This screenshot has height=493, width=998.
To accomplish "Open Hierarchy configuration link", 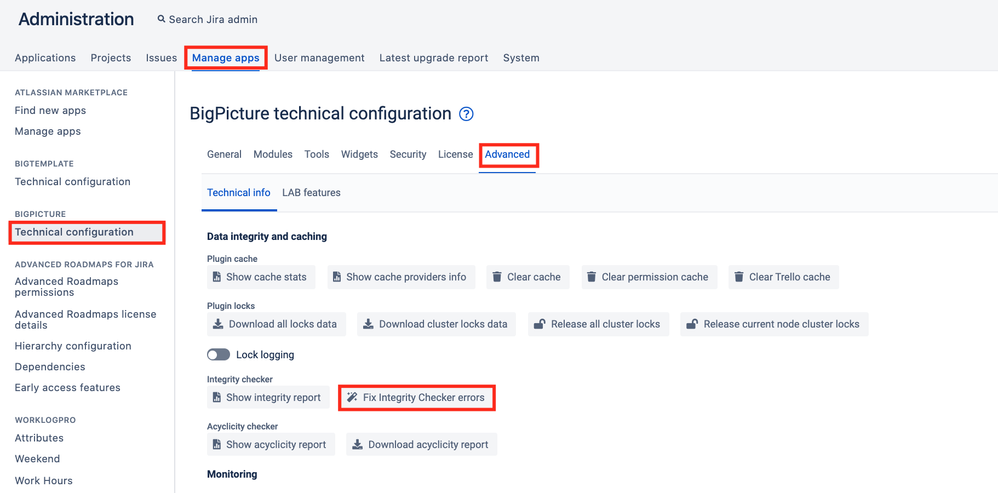I will coord(73,347).
